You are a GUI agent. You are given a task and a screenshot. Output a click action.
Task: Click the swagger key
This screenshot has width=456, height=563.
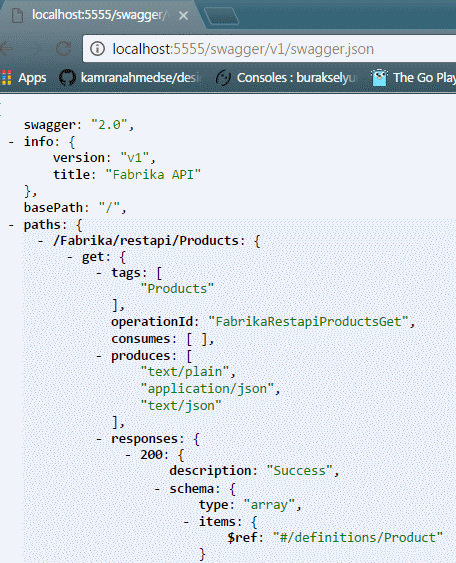pyautogui.click(x=50, y=125)
